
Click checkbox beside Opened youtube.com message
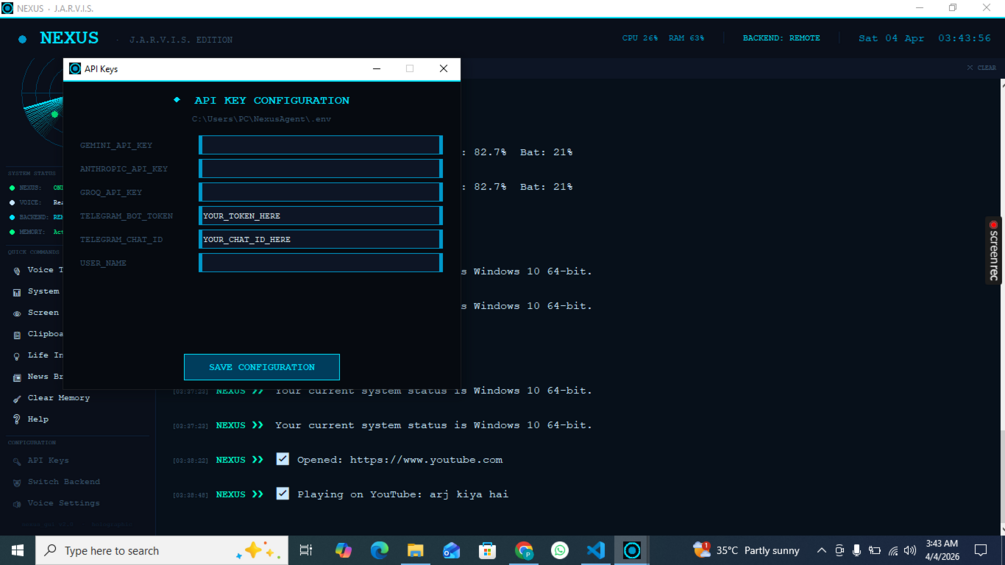click(x=282, y=459)
